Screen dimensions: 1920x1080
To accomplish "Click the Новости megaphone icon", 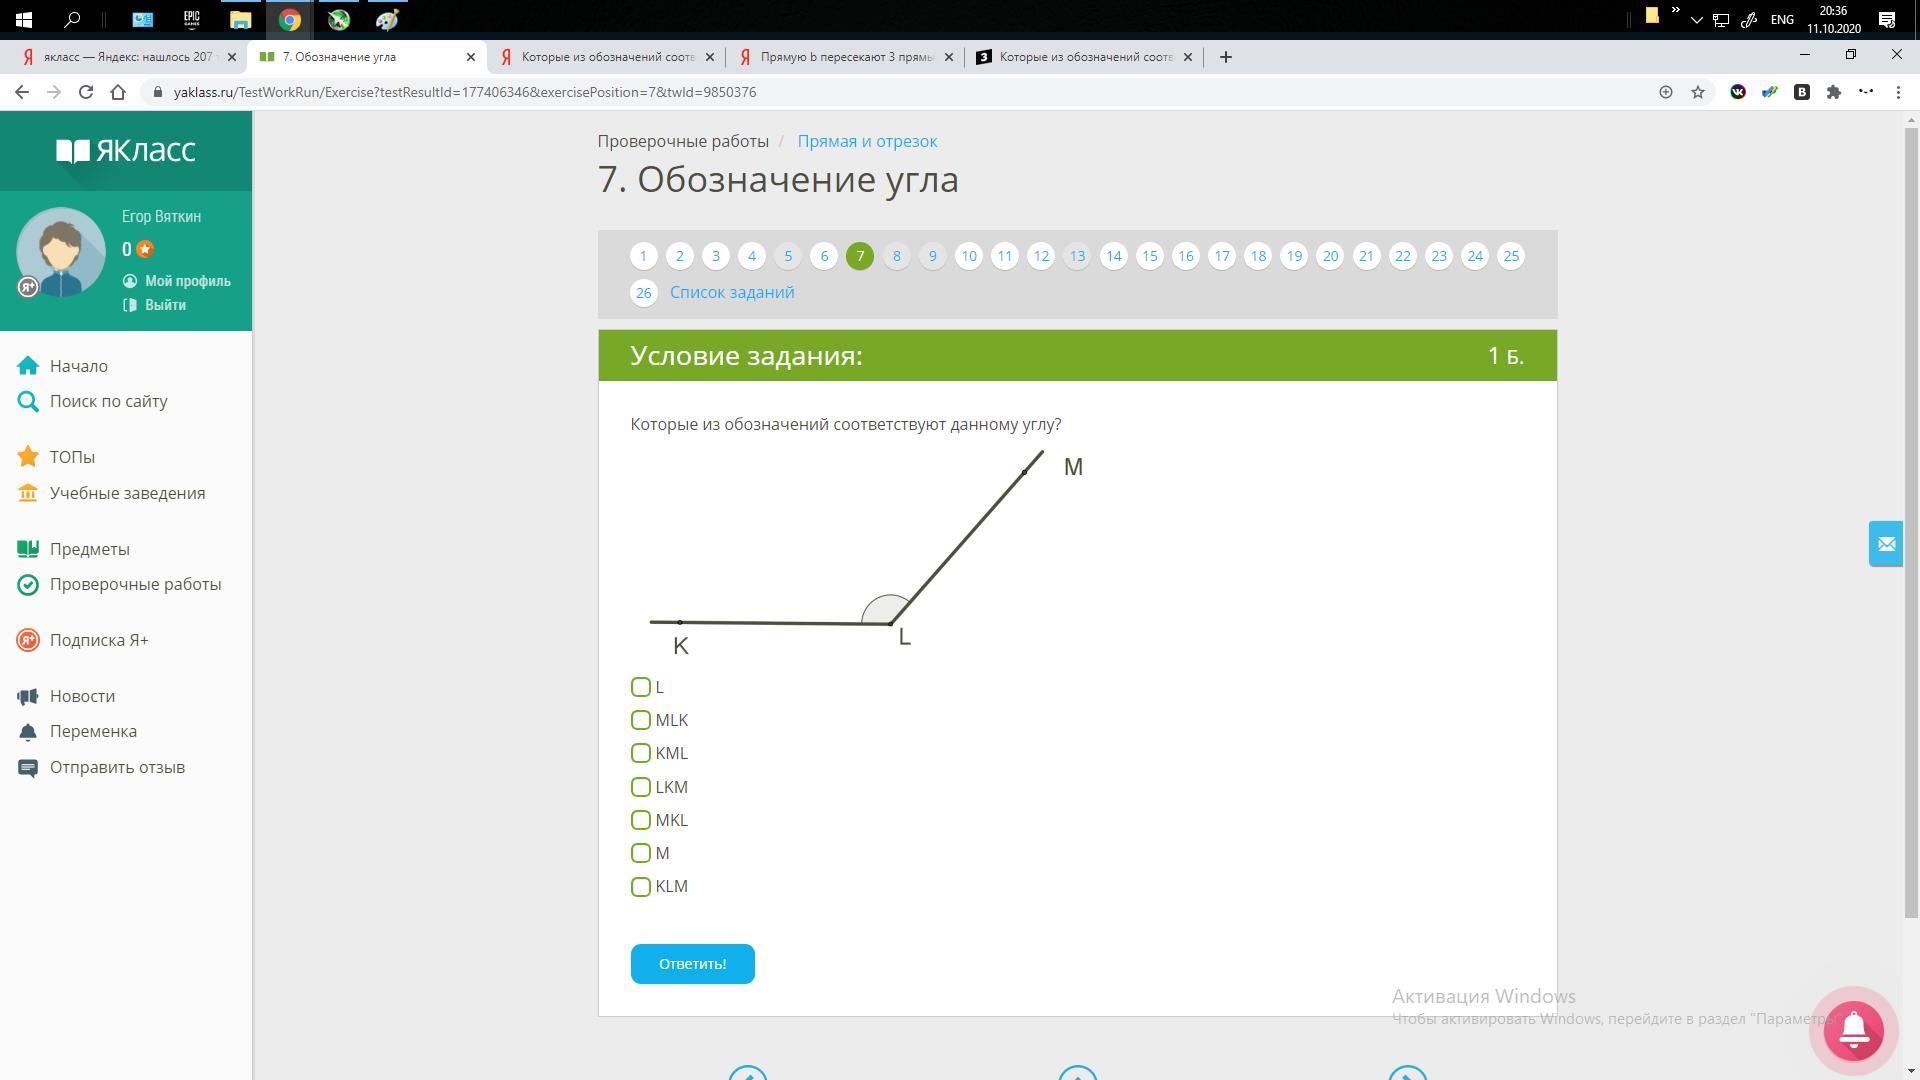I will pyautogui.click(x=28, y=696).
